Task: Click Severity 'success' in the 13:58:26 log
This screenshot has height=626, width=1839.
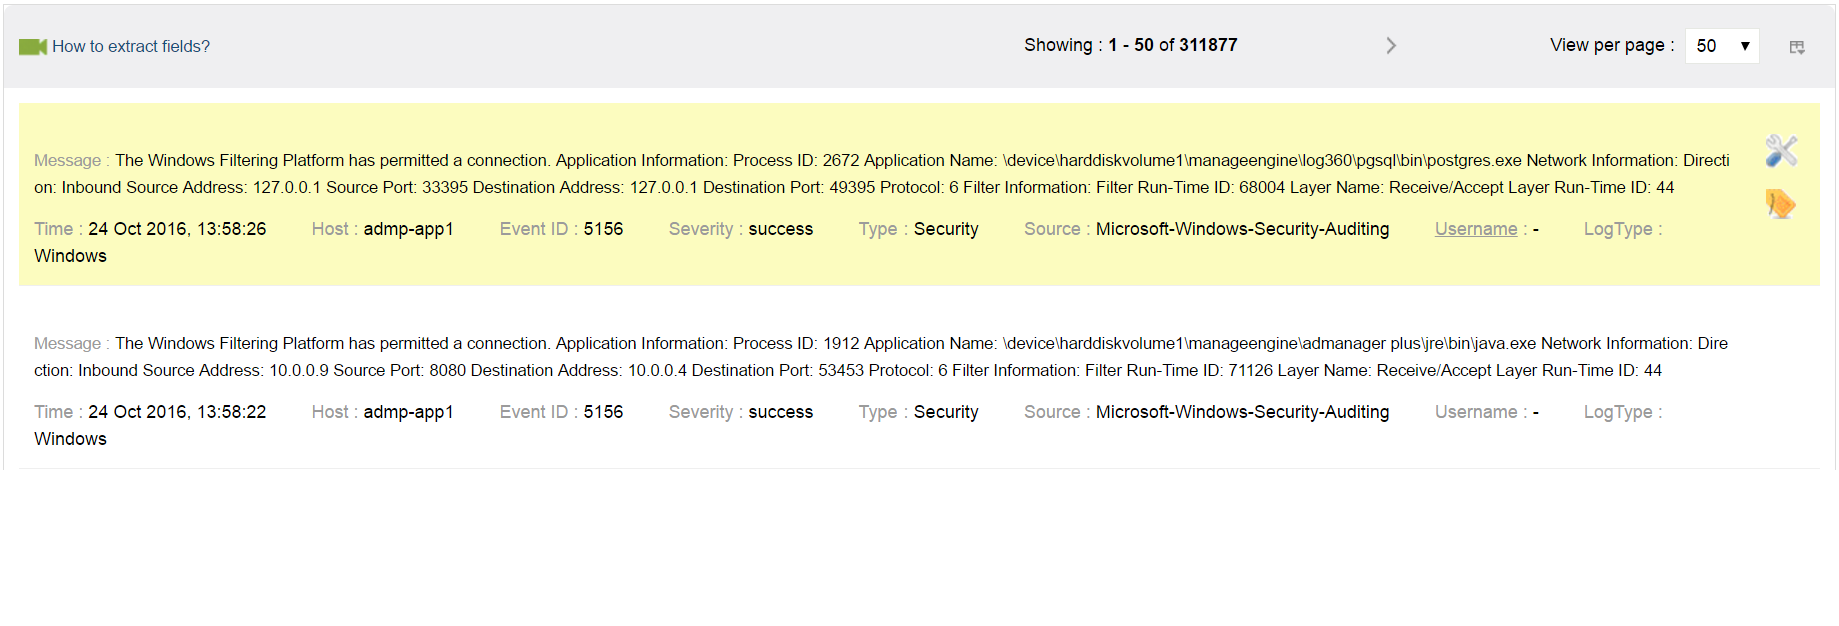Action: click(x=781, y=229)
